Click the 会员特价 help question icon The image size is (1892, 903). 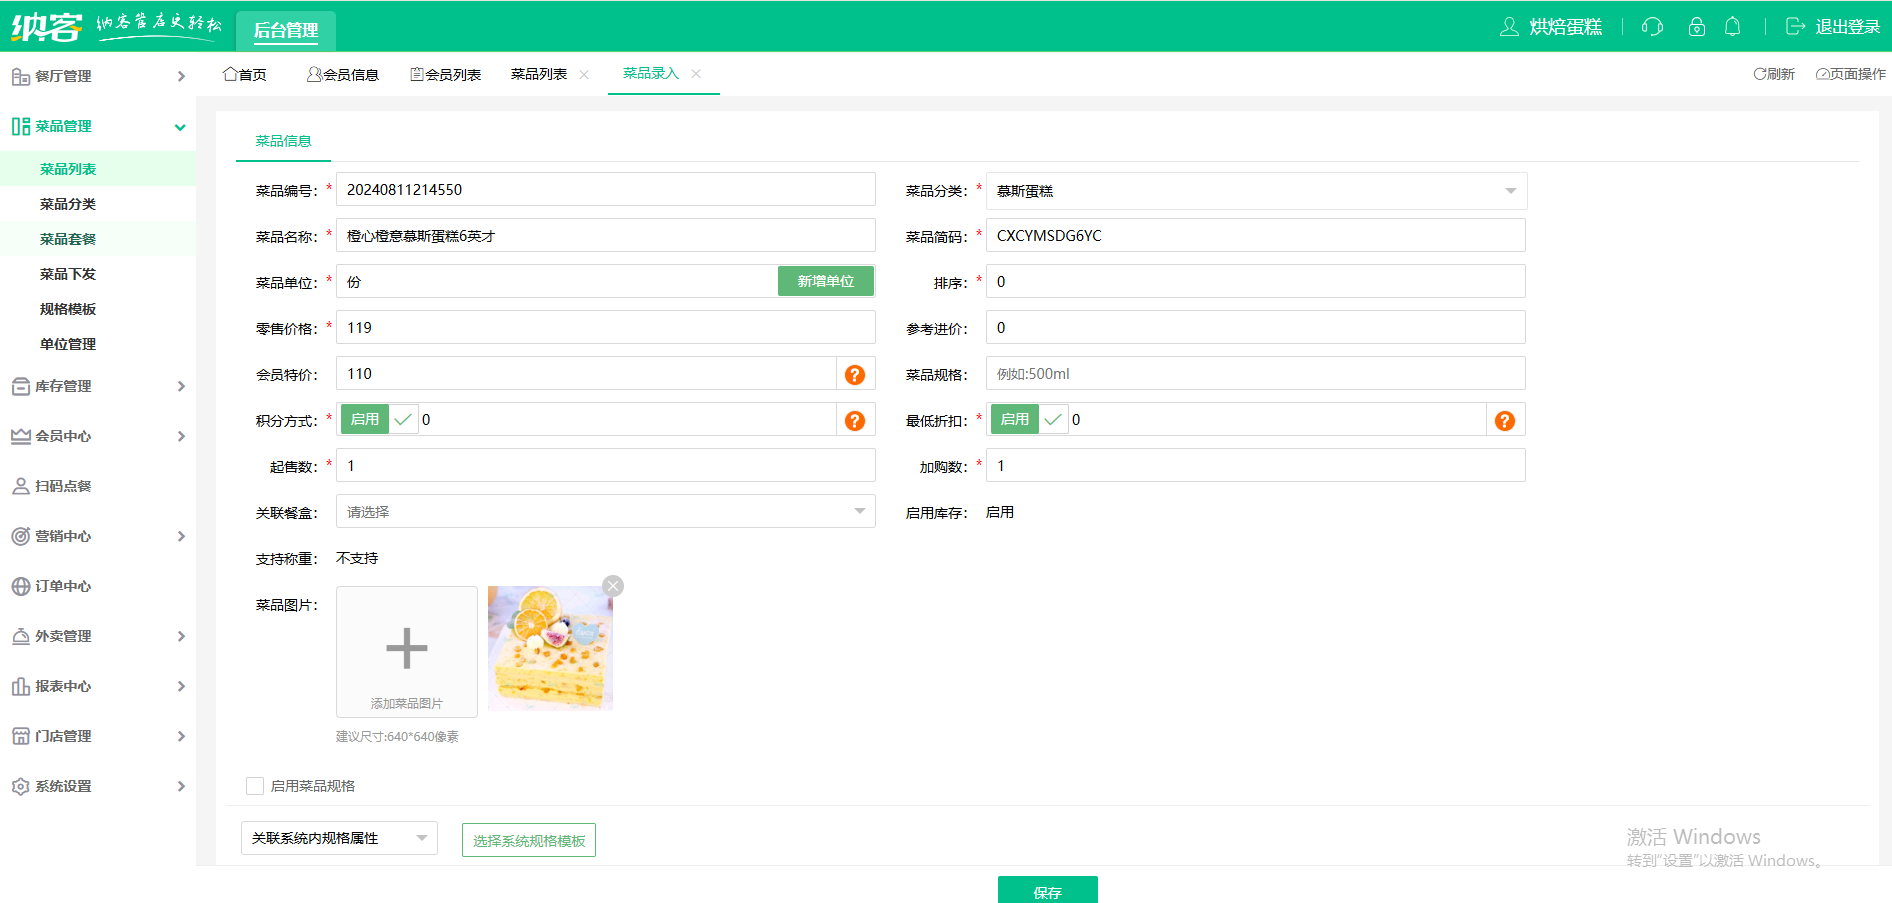(x=855, y=374)
